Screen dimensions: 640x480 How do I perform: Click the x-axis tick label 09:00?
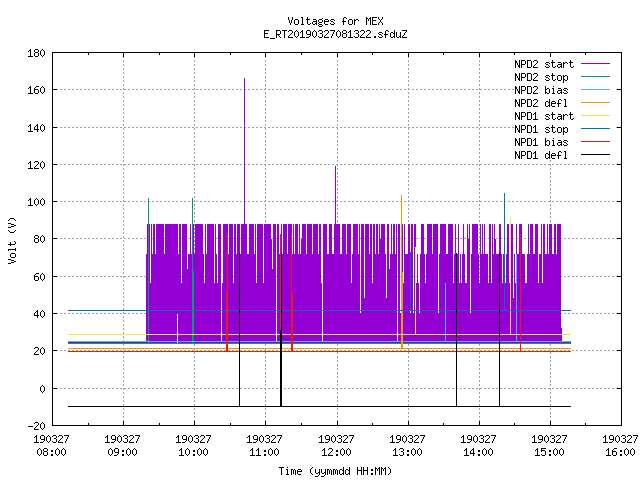coord(122,452)
